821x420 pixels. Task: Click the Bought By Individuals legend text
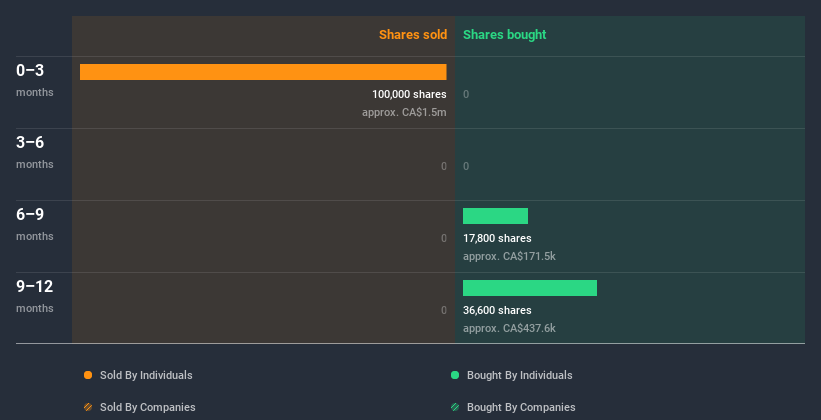(x=519, y=375)
